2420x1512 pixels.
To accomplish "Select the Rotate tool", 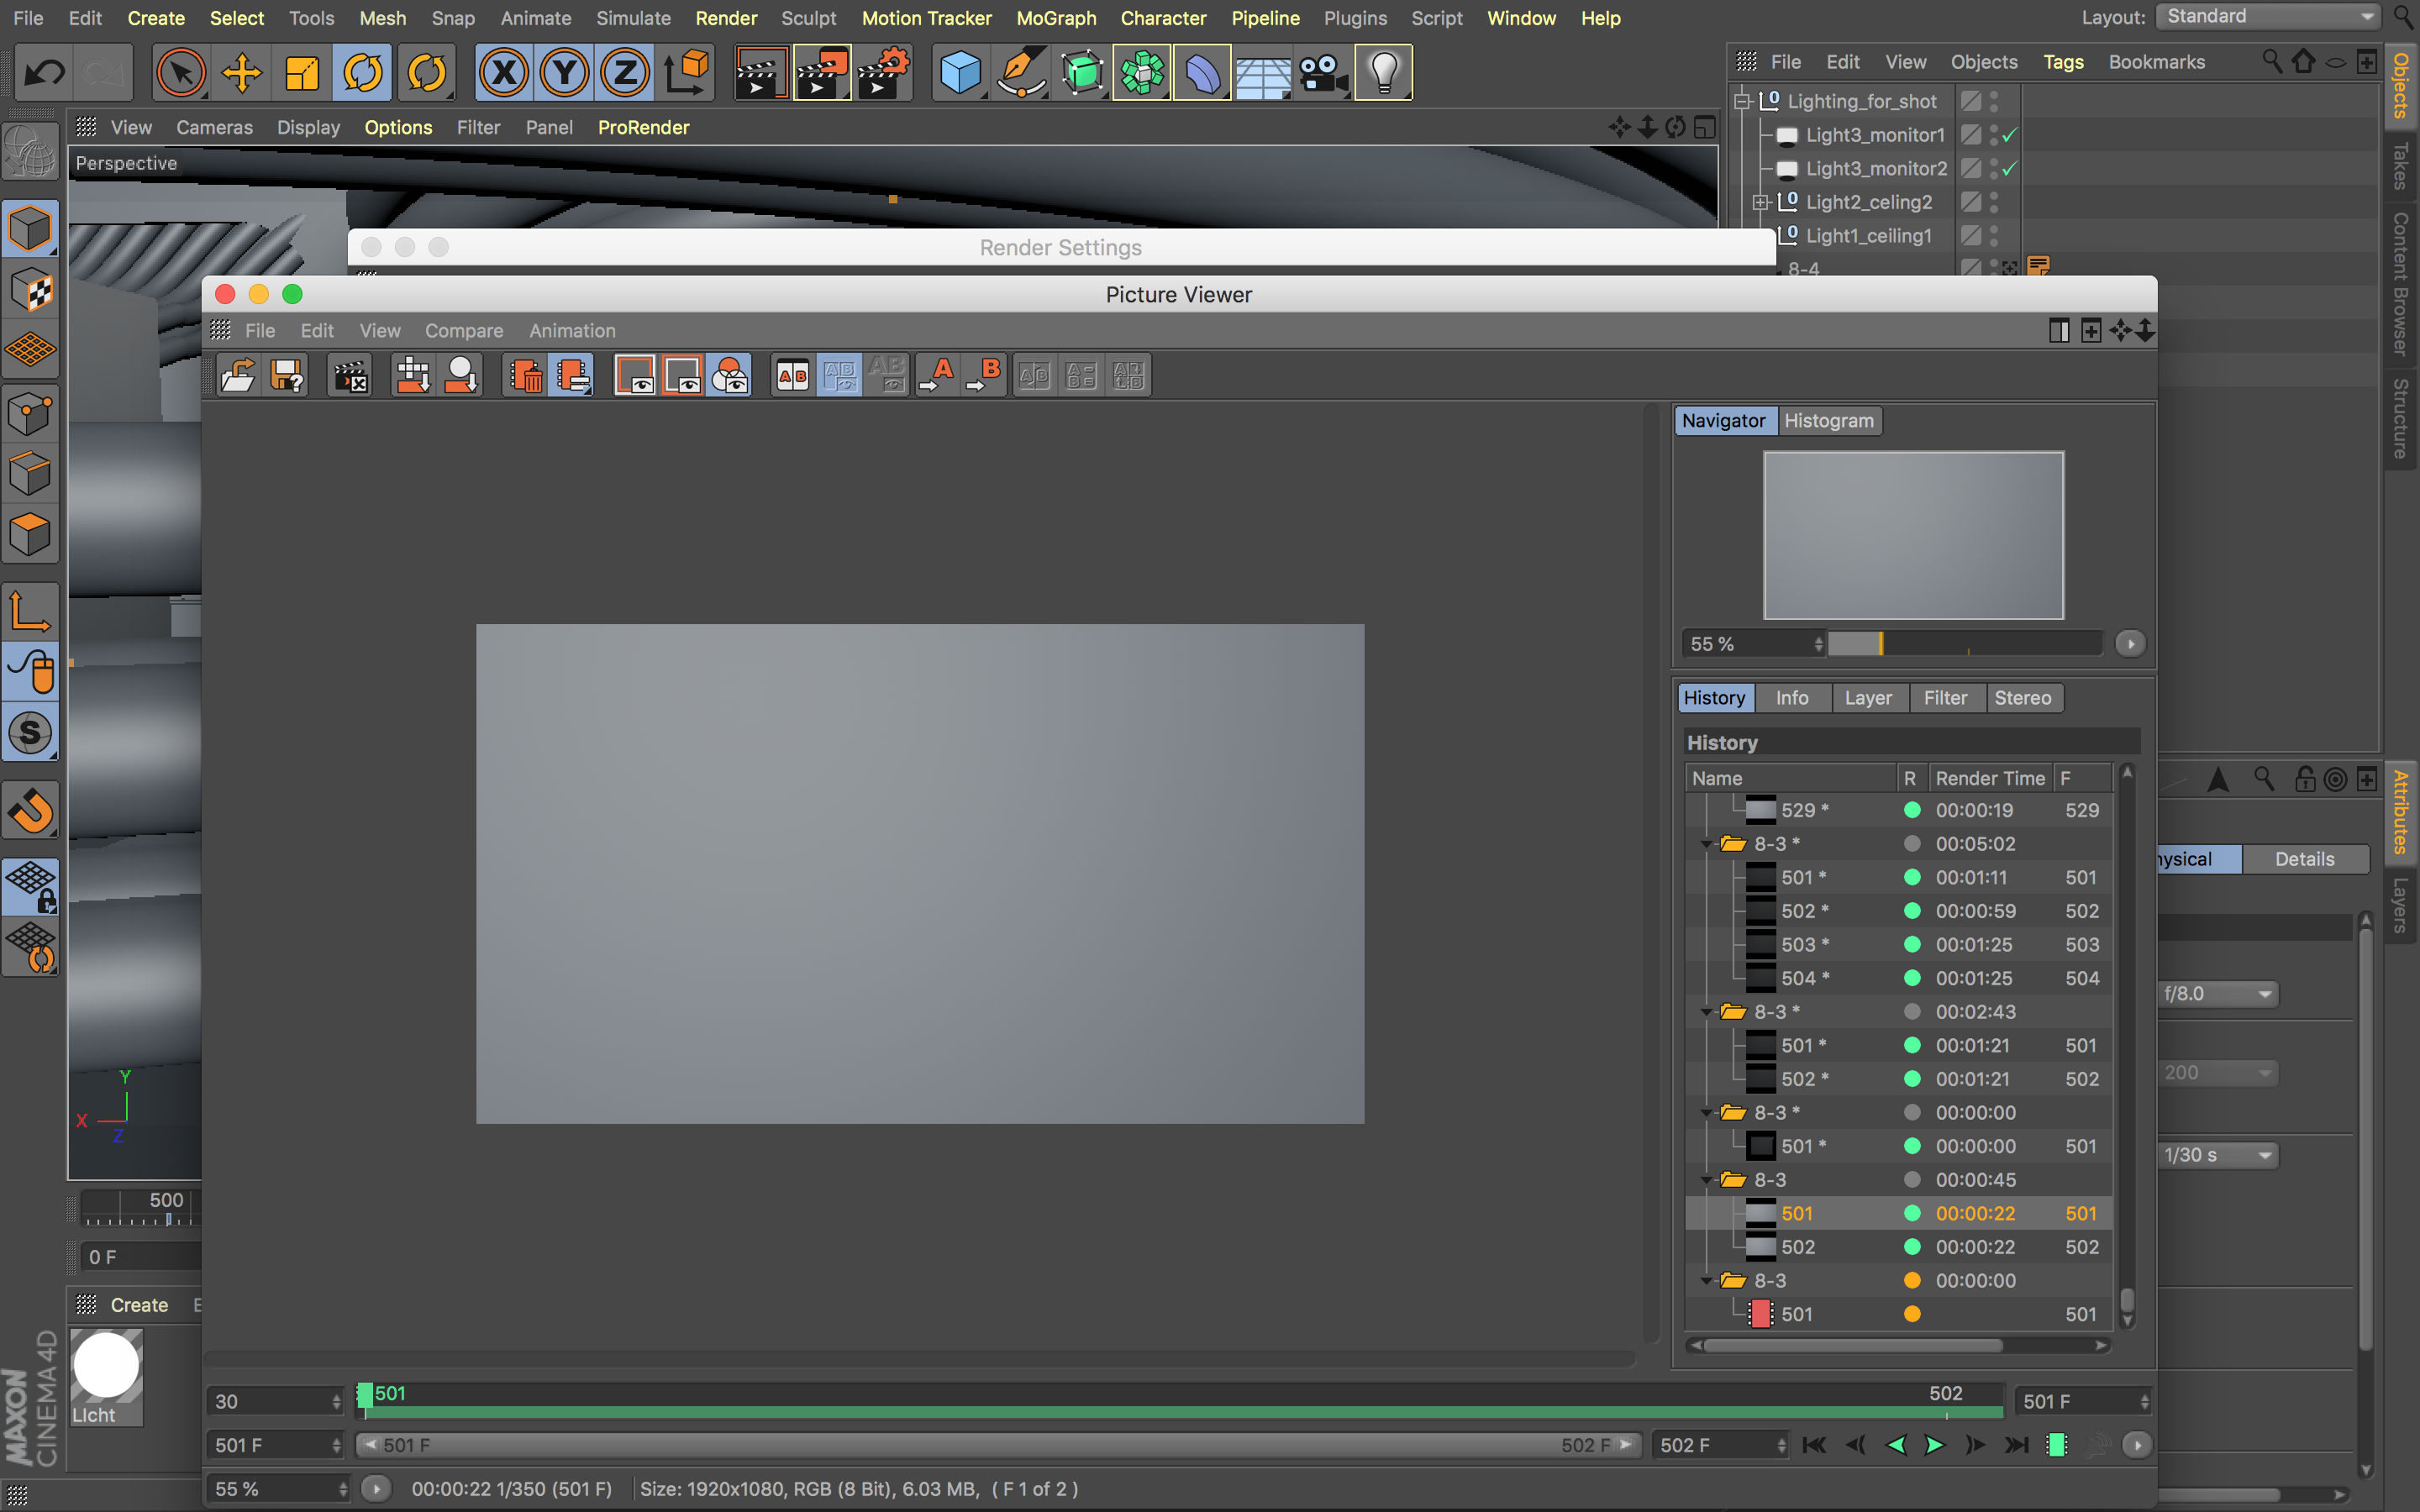I will click(363, 73).
